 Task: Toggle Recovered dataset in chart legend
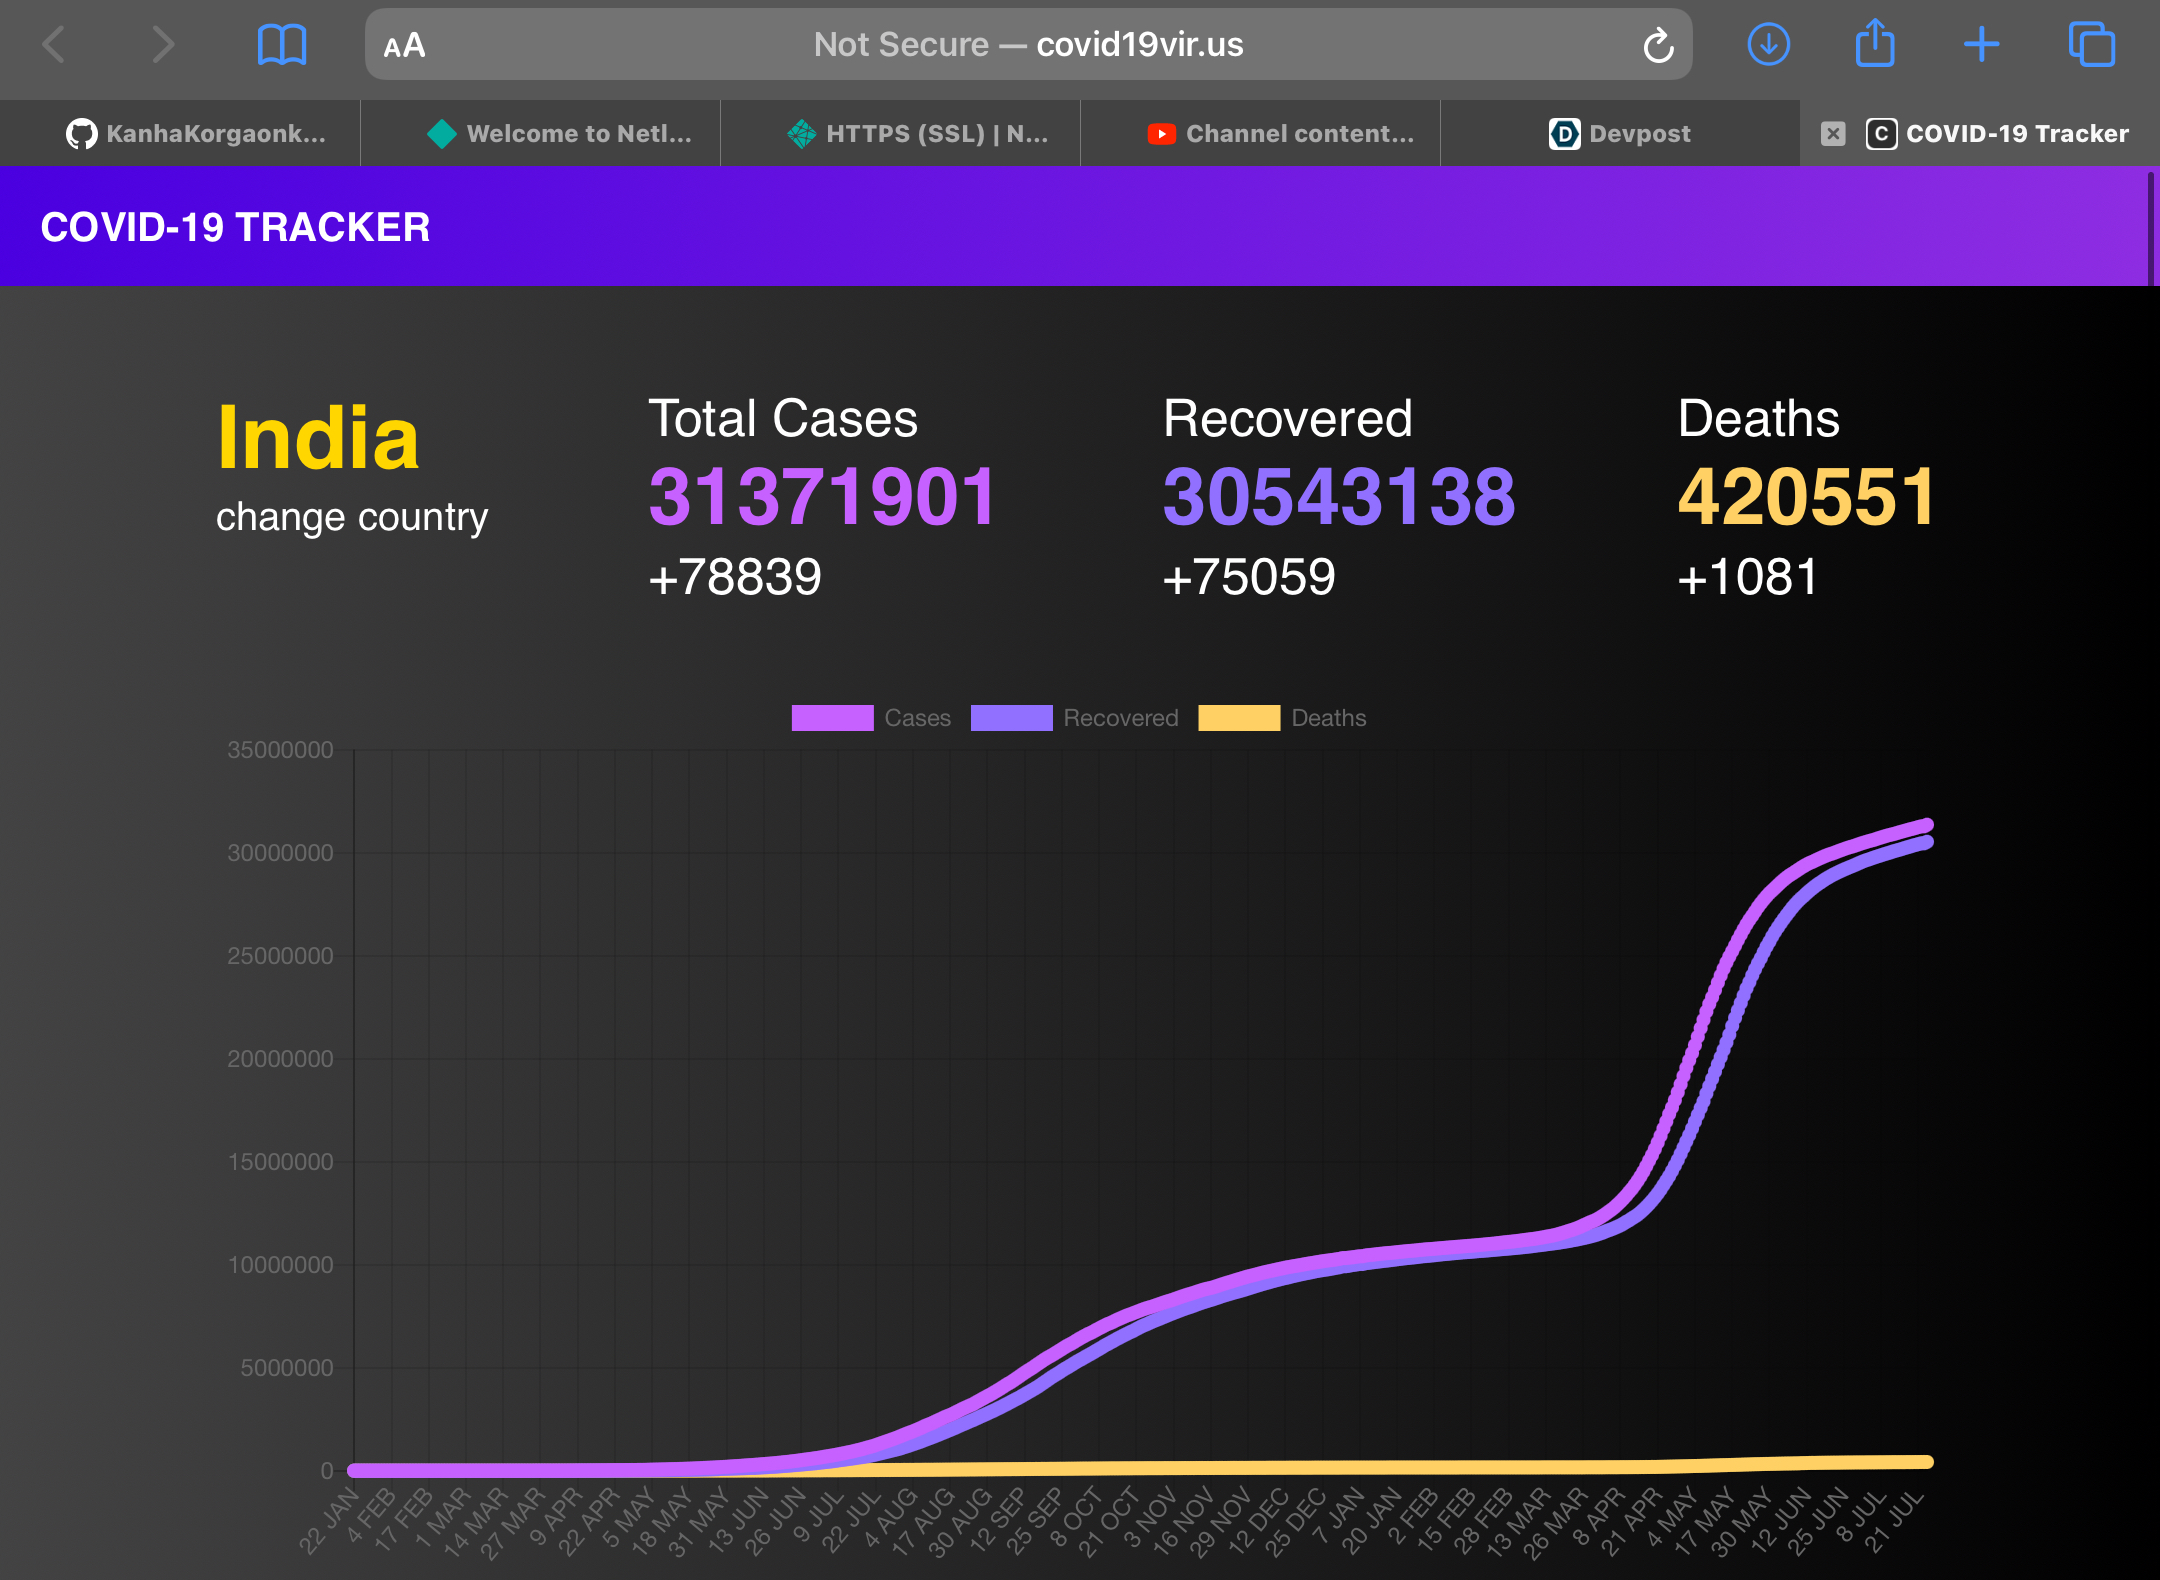point(1074,718)
